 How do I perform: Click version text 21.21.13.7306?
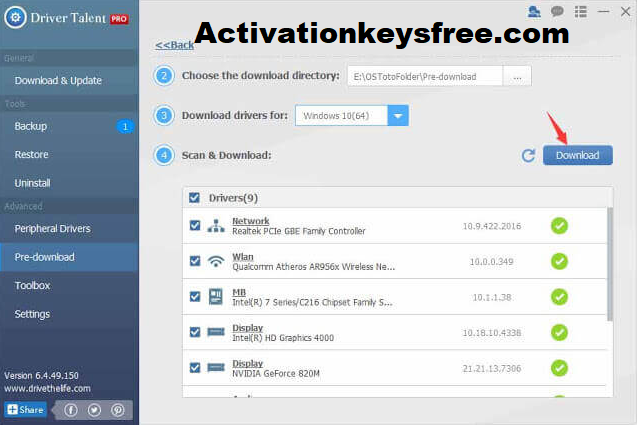[492, 369]
